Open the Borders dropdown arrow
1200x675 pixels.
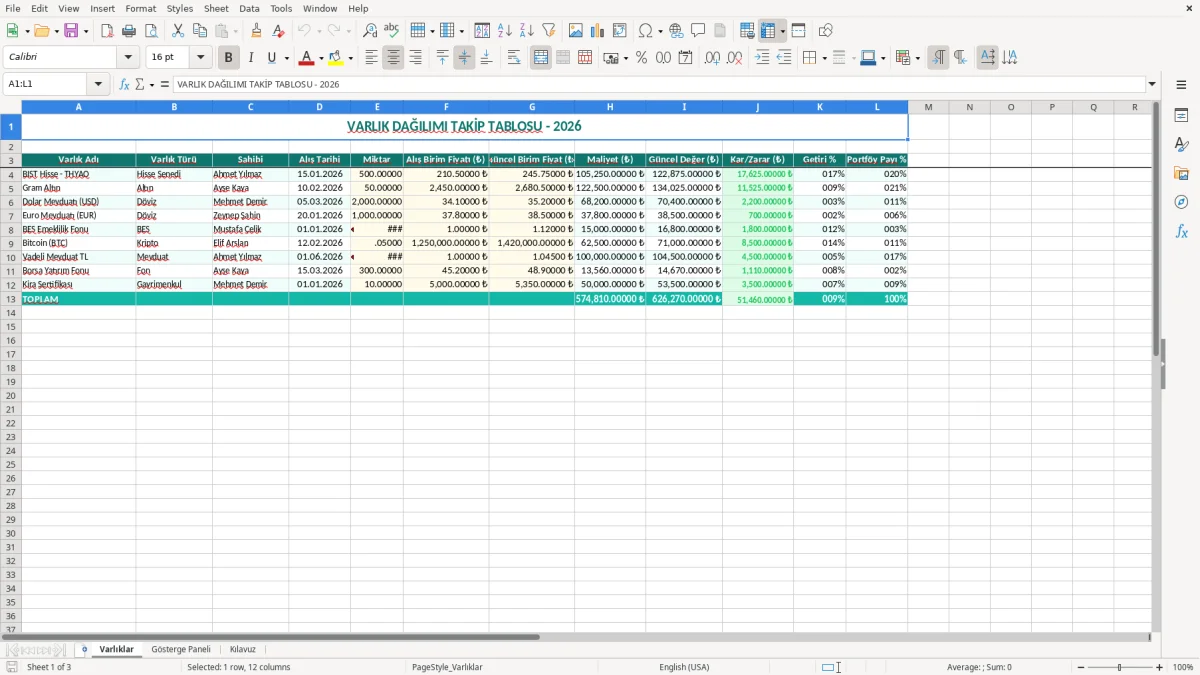point(823,58)
